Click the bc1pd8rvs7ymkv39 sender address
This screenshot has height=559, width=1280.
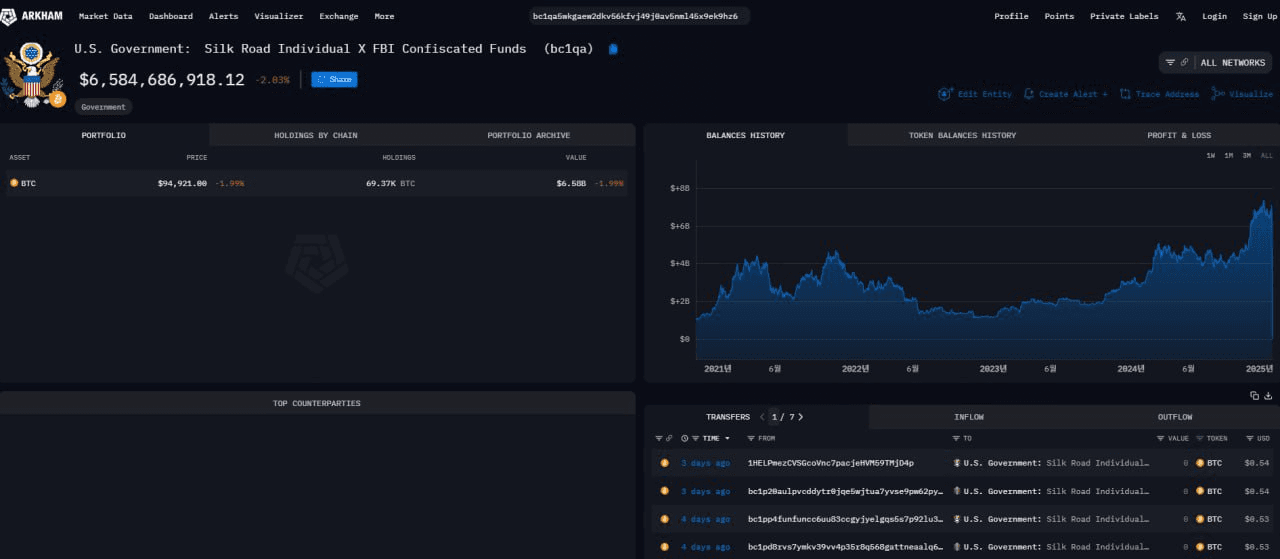(845, 547)
